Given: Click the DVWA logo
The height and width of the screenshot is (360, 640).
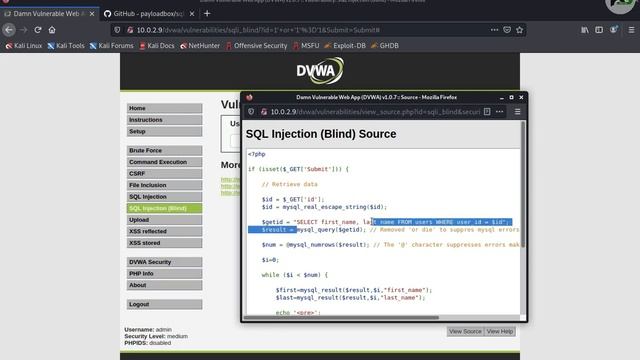Looking at the screenshot, I should (x=320, y=71).
